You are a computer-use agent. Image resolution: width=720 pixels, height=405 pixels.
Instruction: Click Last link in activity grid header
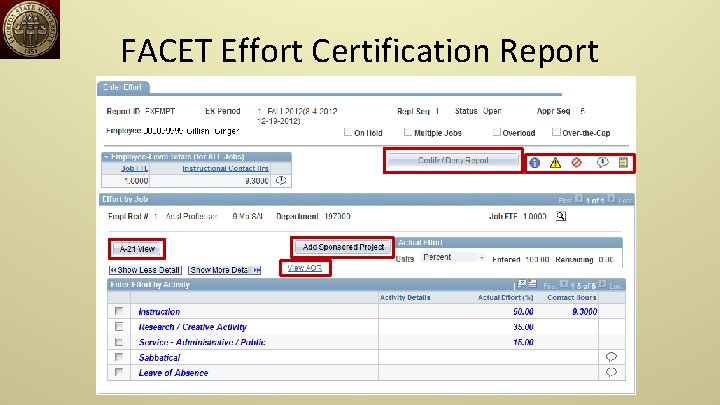(616, 286)
